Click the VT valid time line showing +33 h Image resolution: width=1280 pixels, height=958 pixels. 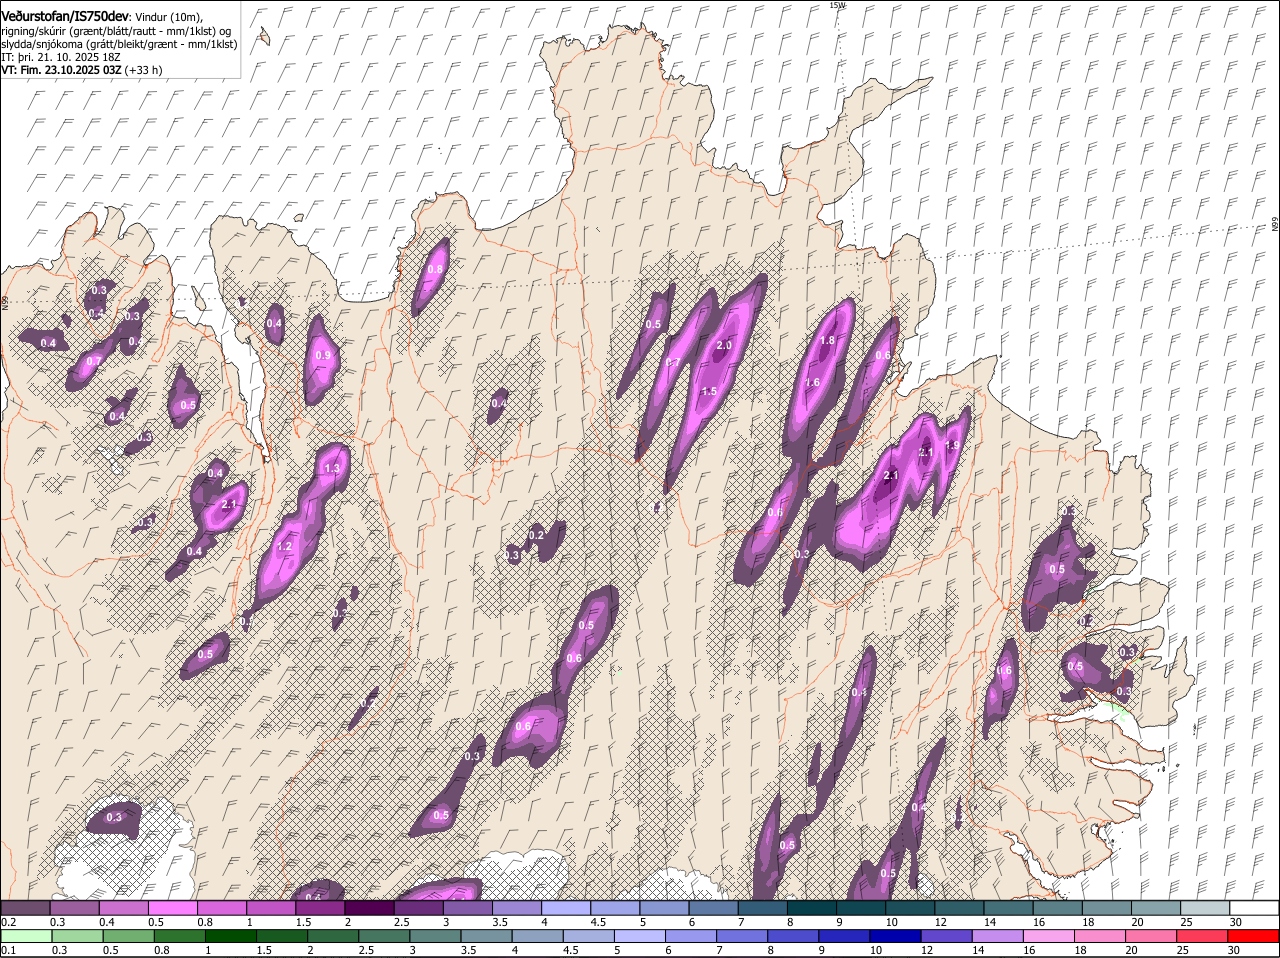point(82,70)
